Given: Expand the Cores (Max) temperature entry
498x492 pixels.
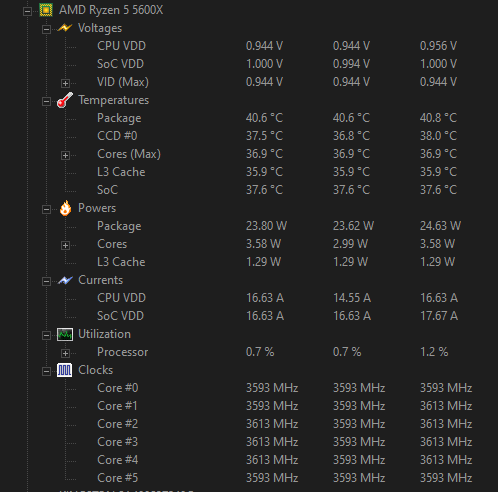Looking at the screenshot, I should (x=65, y=155).
